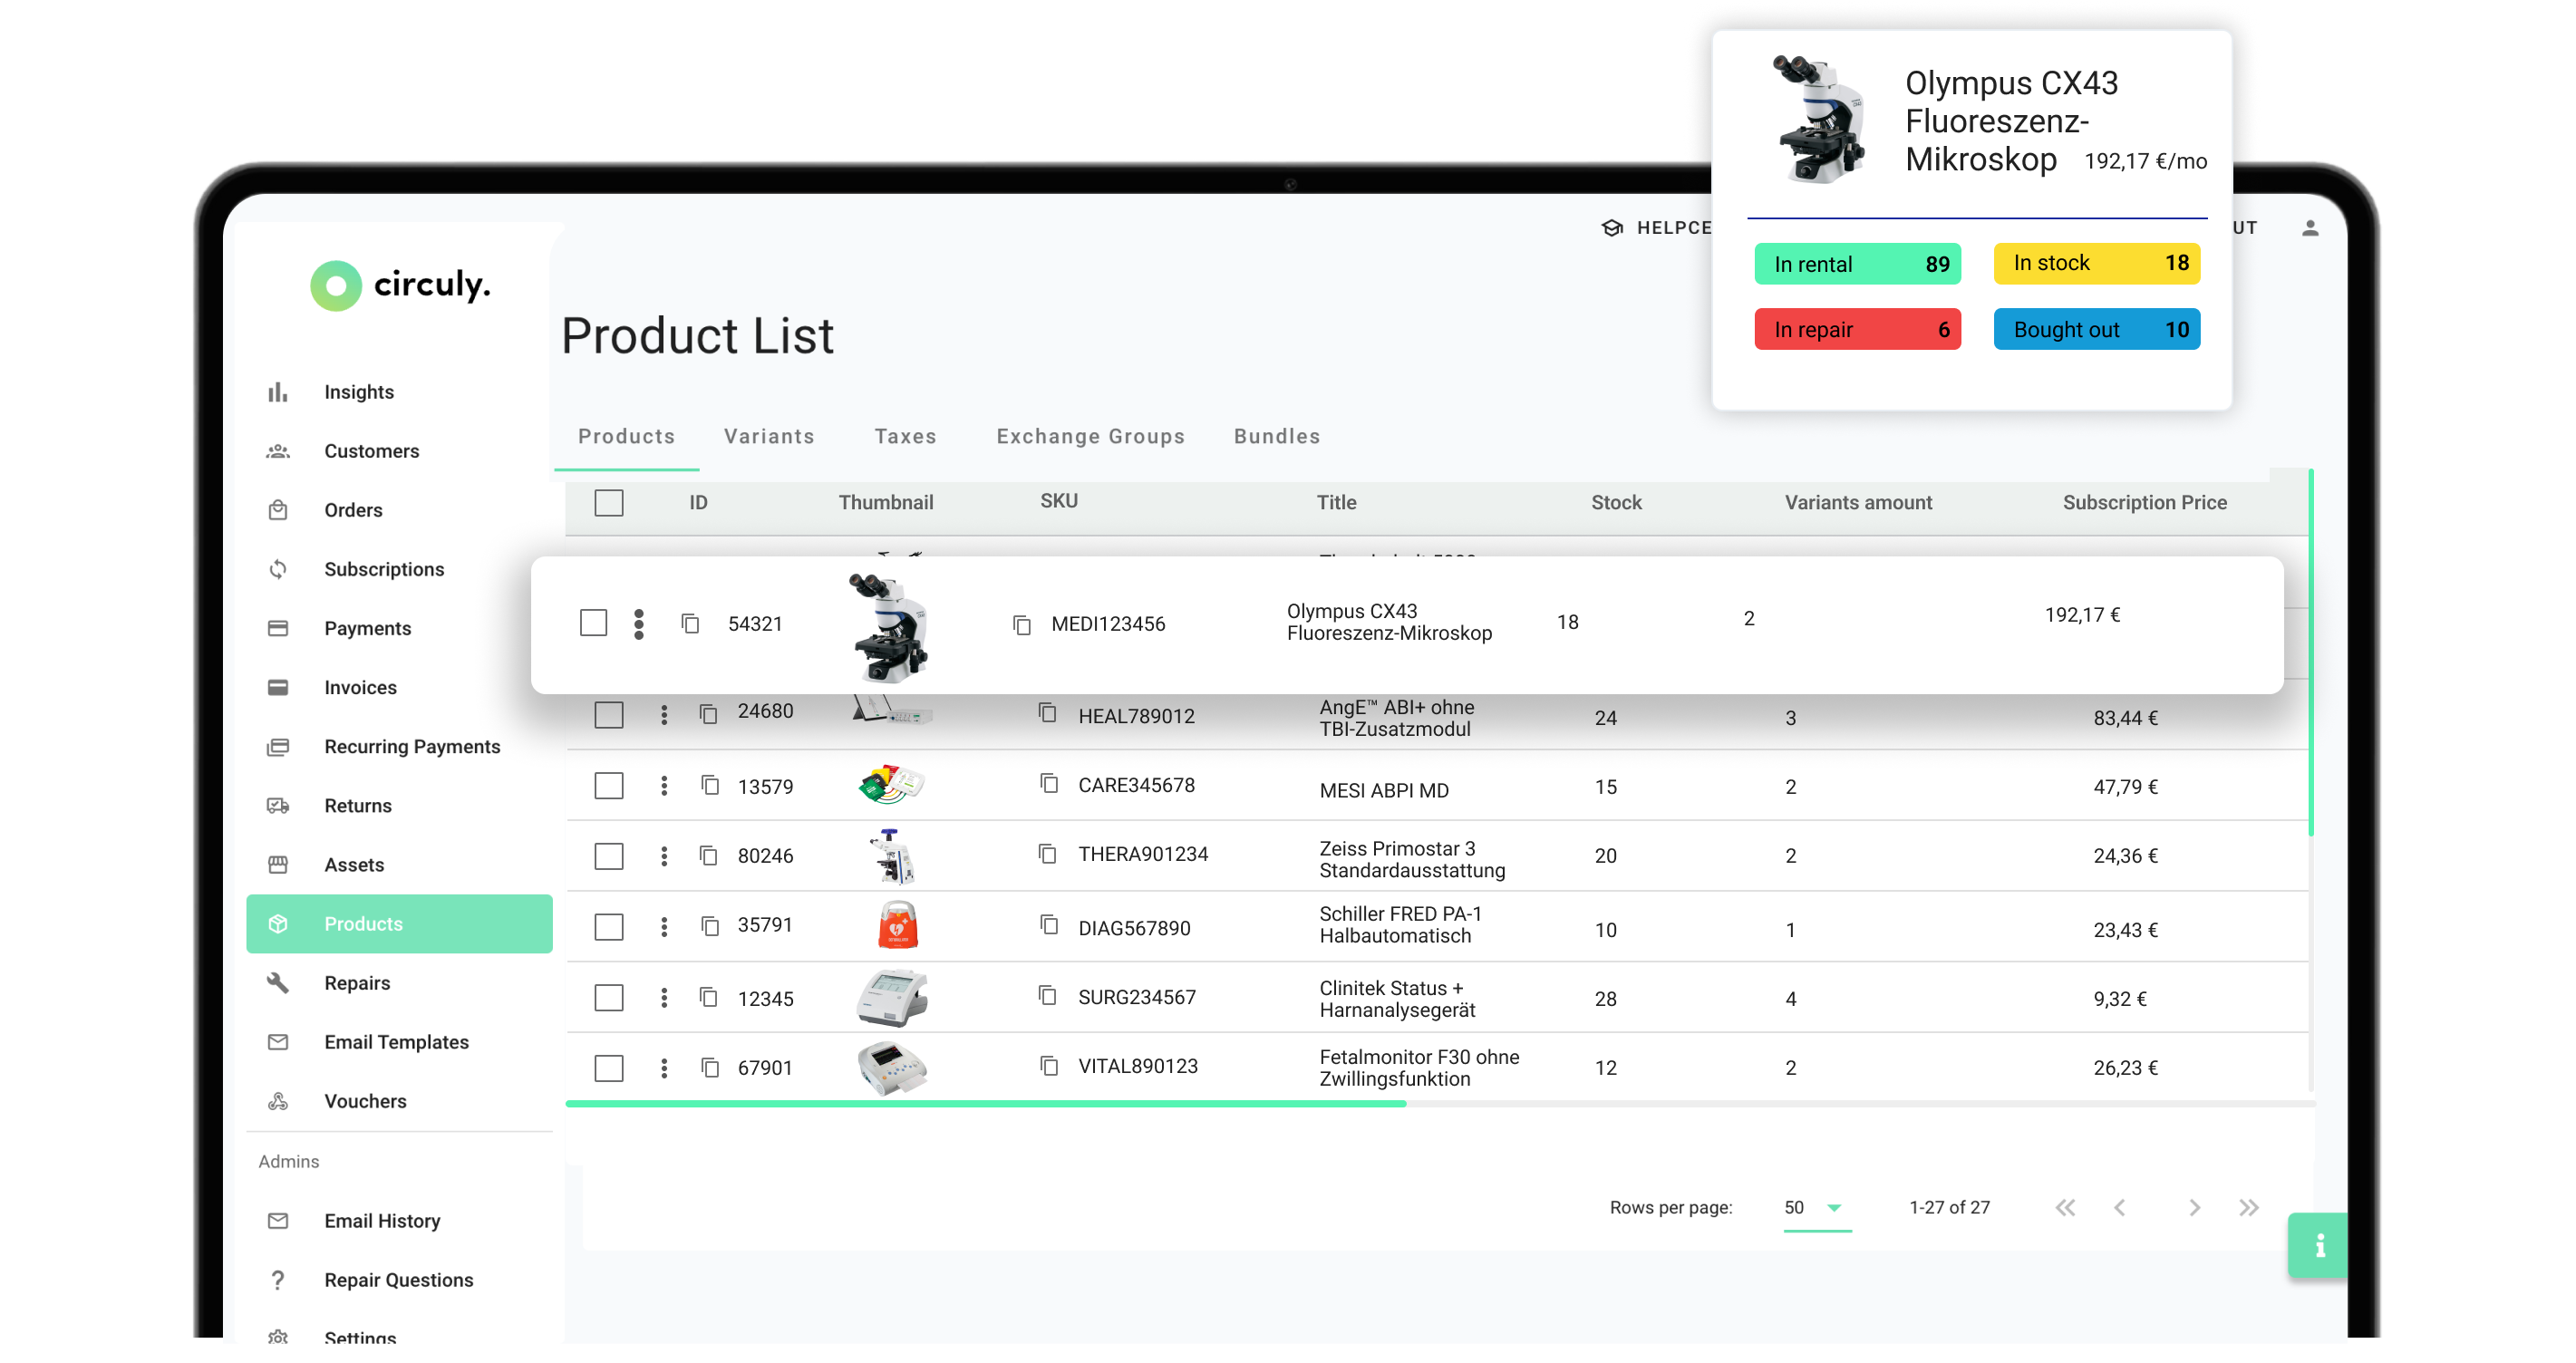Click the Helpcenter graduation cap icon
This screenshot has width=2576, height=1363.
pos(1612,228)
